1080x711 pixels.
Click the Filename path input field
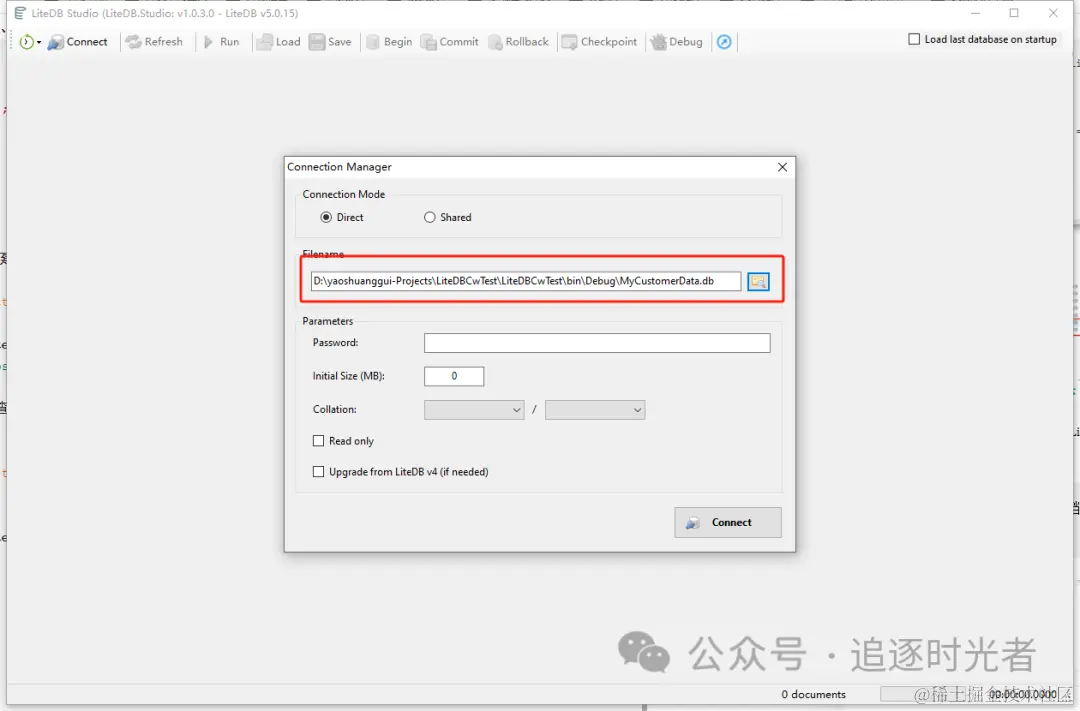tap(526, 281)
